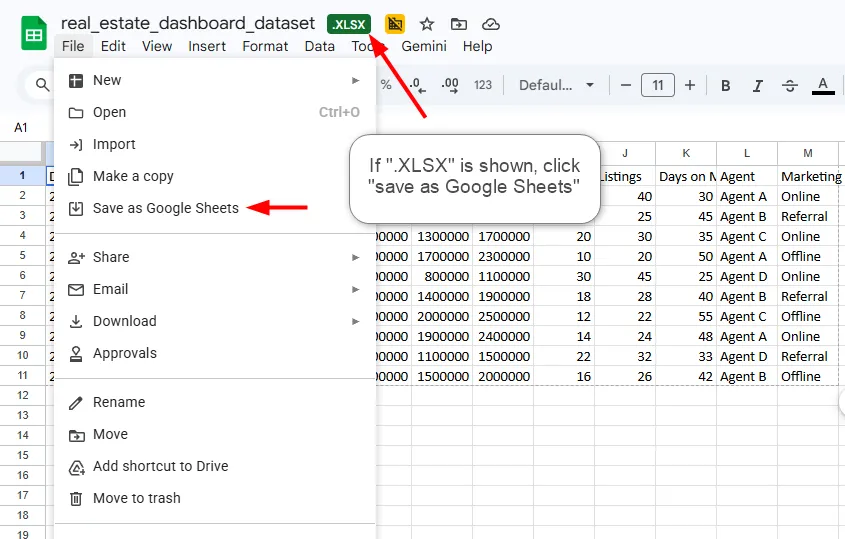Expand the Email submenu
This screenshot has height=539, width=845.
[x=214, y=289]
